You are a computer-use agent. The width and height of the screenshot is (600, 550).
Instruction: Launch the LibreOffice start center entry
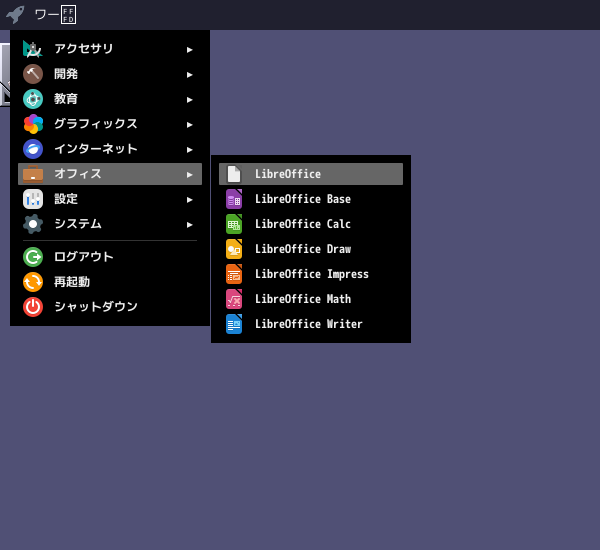click(311, 174)
